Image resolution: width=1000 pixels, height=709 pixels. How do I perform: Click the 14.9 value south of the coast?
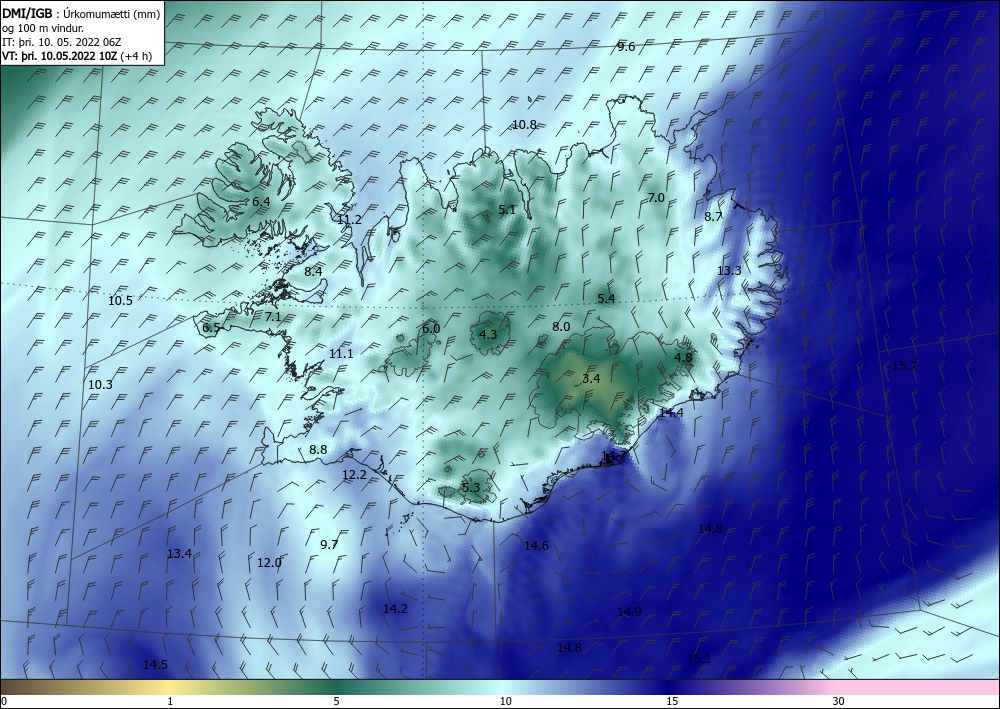[629, 612]
